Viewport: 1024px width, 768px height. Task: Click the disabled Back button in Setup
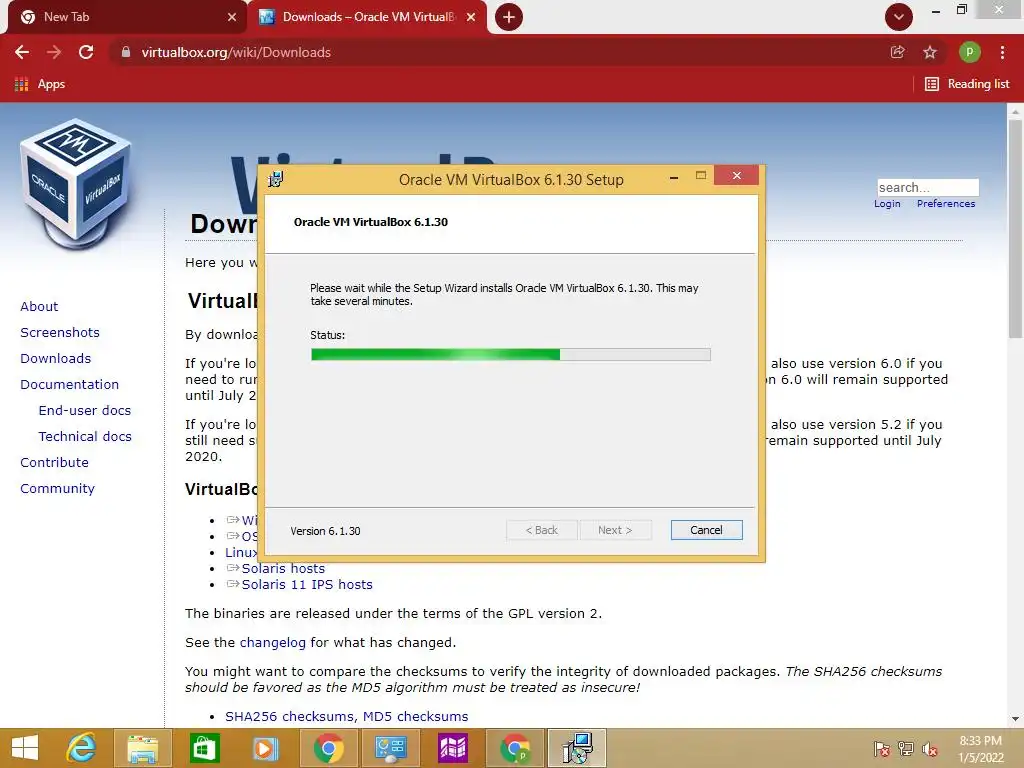pyautogui.click(x=541, y=530)
